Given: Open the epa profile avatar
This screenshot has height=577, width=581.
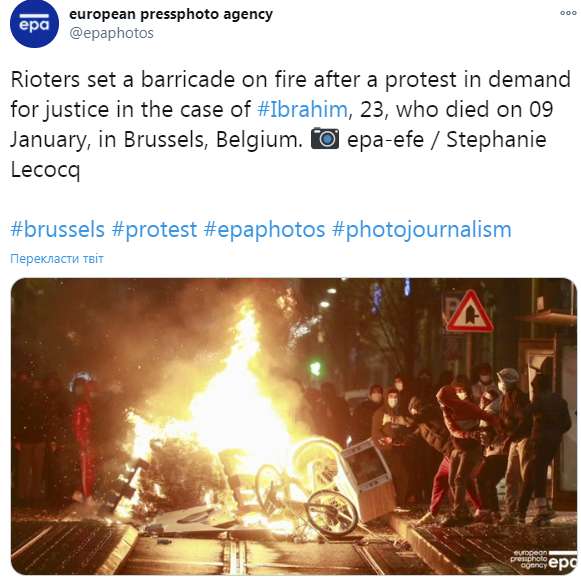Looking at the screenshot, I should 34,23.
